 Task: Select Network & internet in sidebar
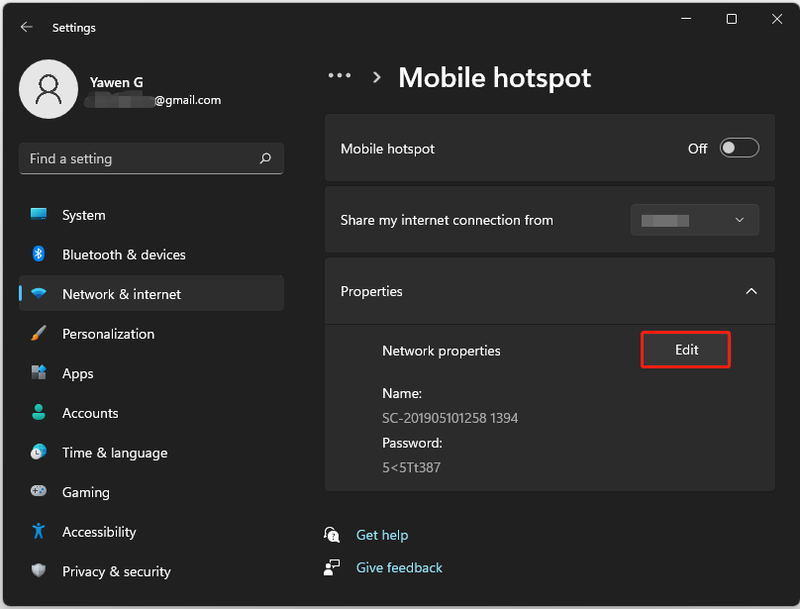152,293
